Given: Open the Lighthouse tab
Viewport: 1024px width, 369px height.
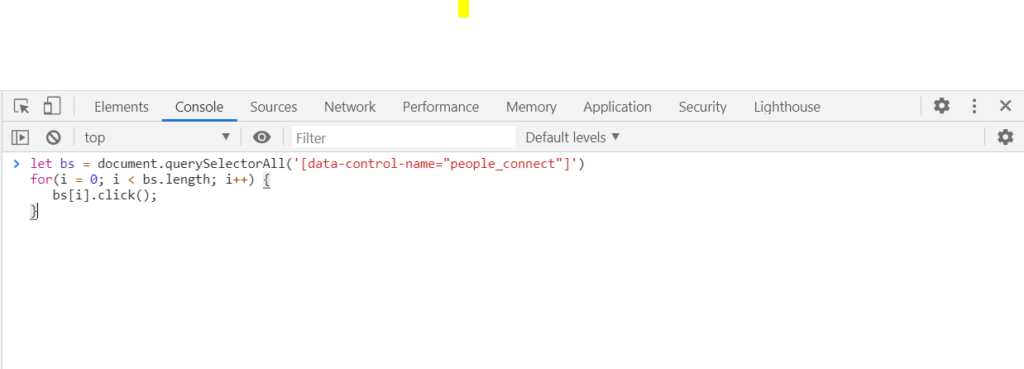Looking at the screenshot, I should tap(787, 107).
